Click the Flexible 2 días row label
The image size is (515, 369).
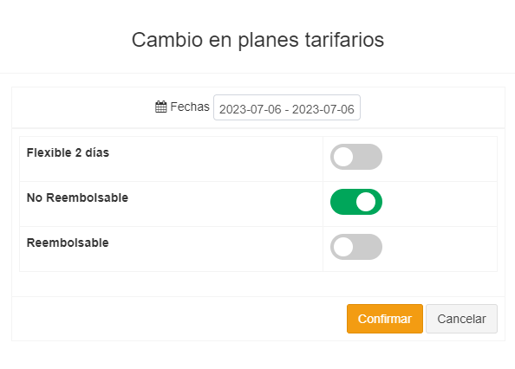(68, 153)
